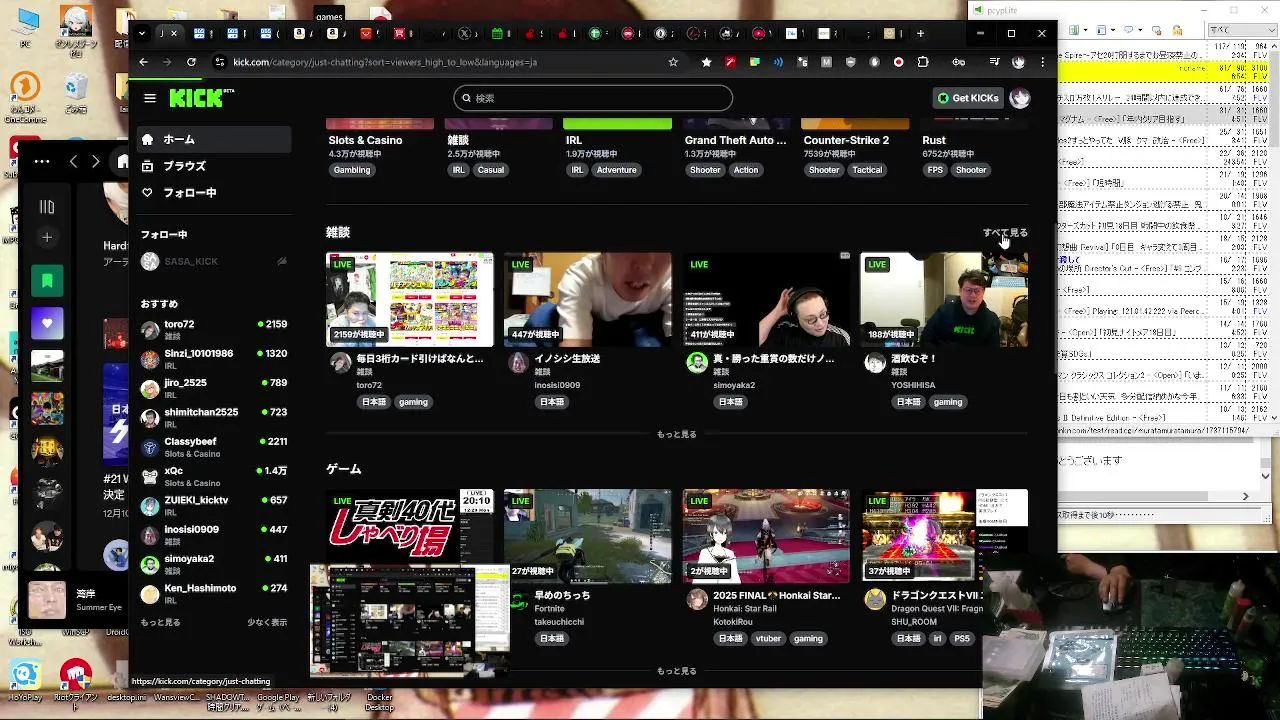1280x720 pixels.
Task: Reload the page in browser
Action: (x=191, y=62)
